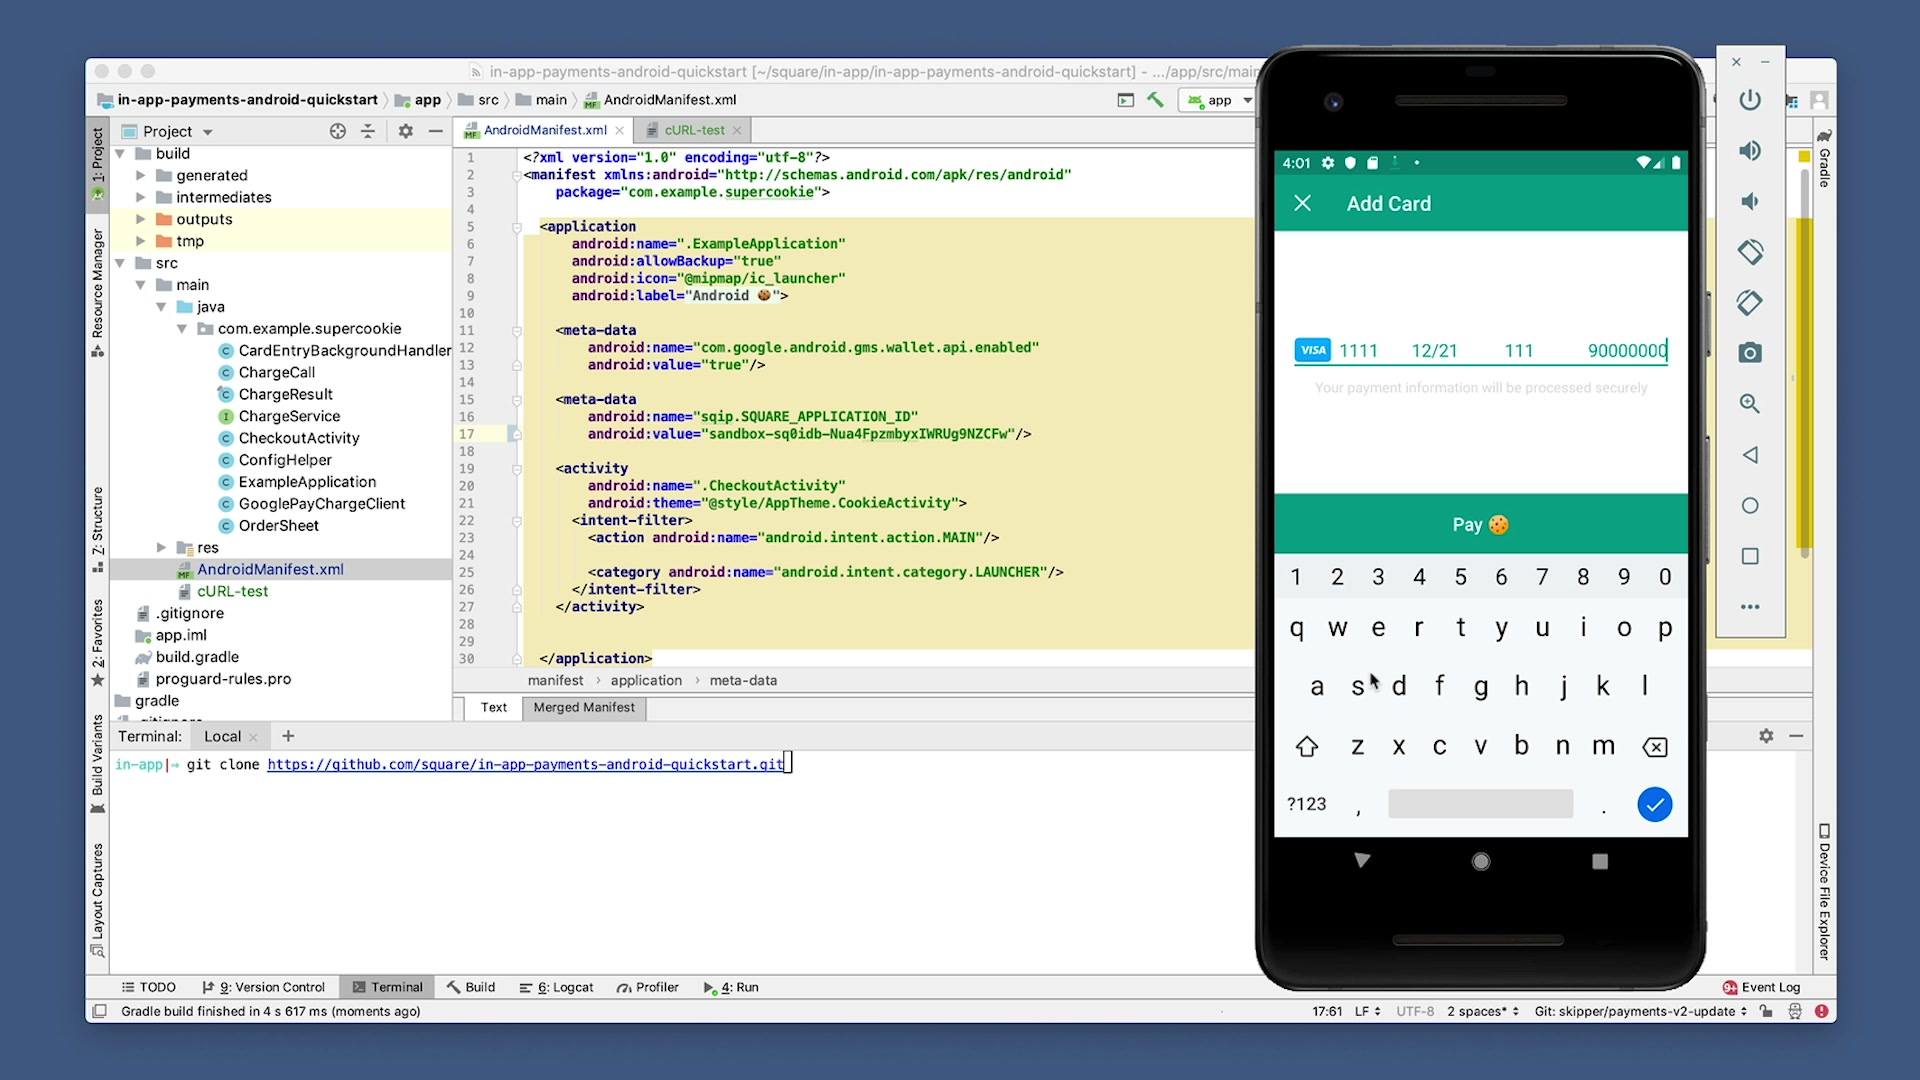Image resolution: width=1920 pixels, height=1080 pixels.
Task: Open the app run configuration dropdown
Action: point(1220,100)
